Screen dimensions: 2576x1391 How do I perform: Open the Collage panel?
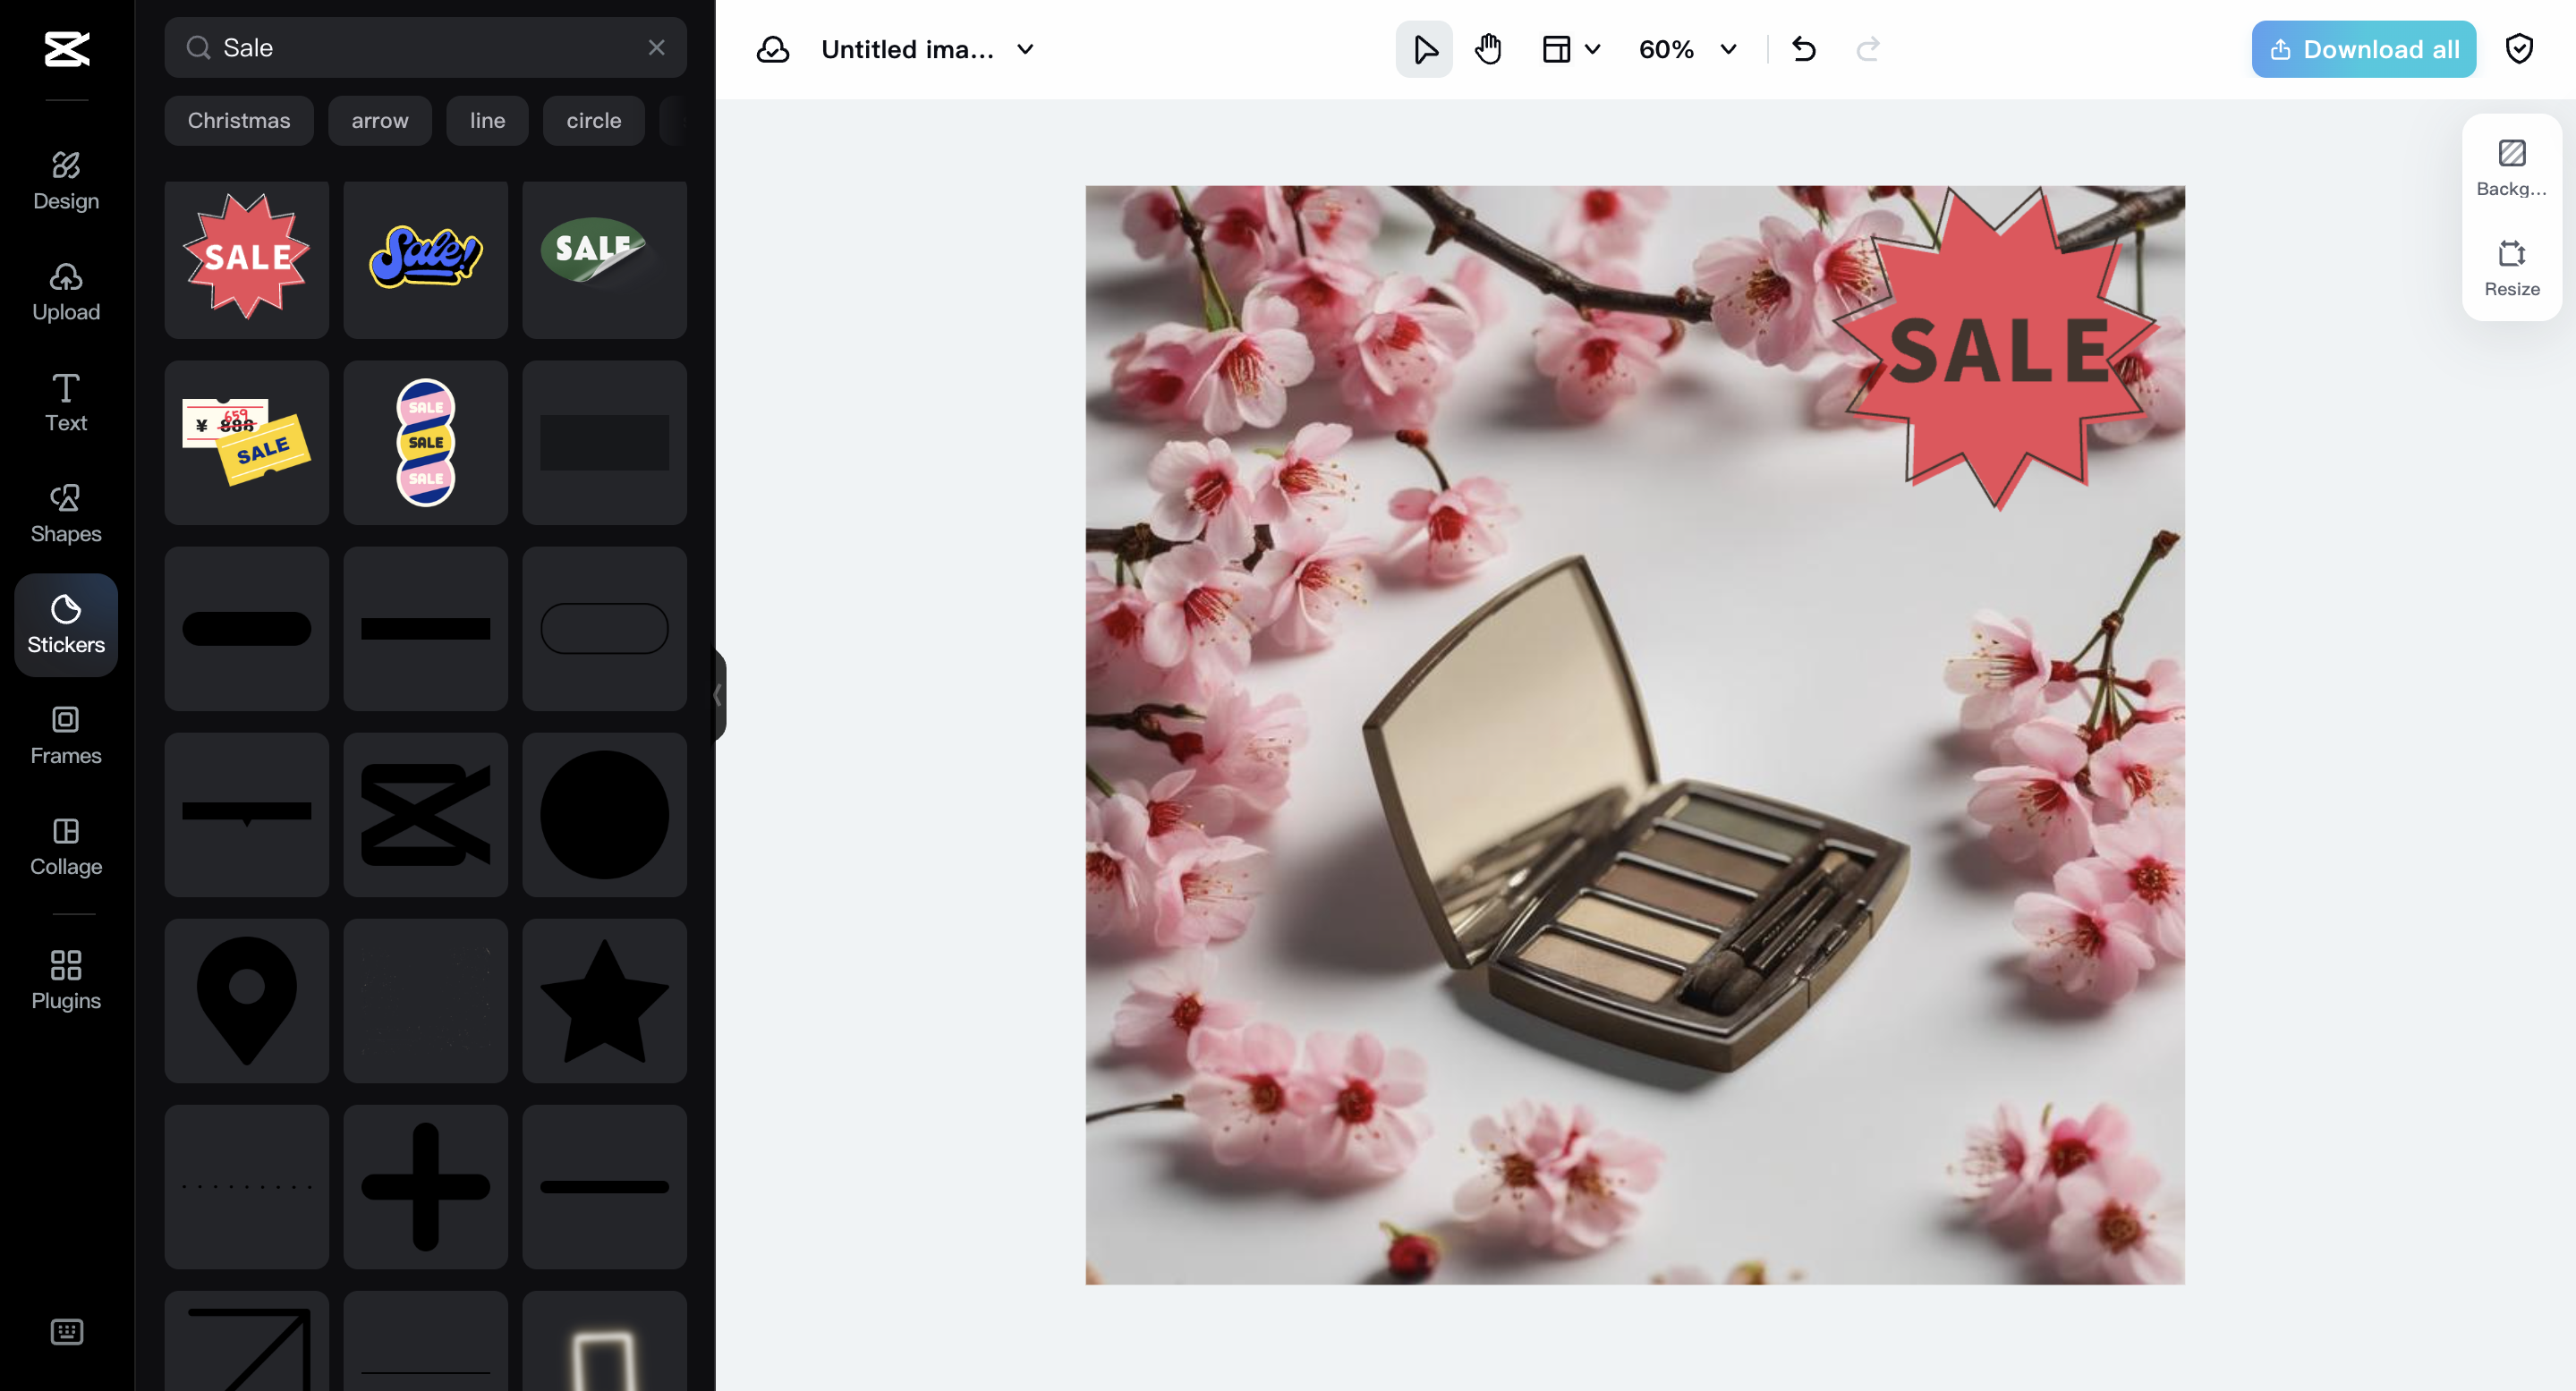click(x=66, y=846)
